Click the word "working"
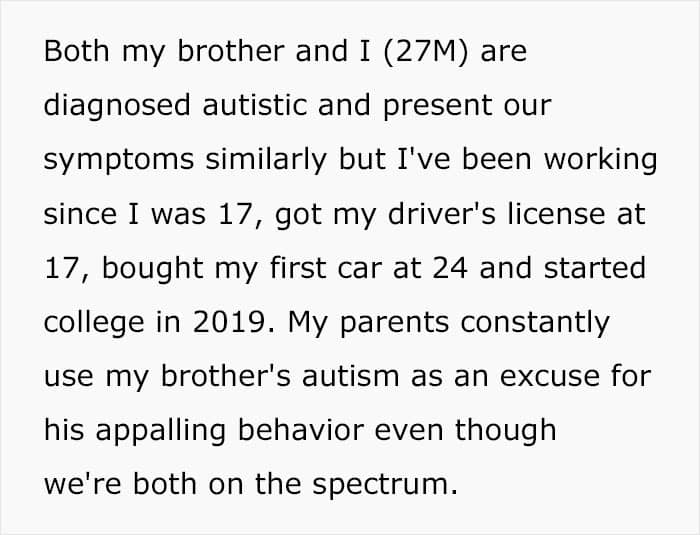Screen dimensions: 700x535 (x=595, y=161)
